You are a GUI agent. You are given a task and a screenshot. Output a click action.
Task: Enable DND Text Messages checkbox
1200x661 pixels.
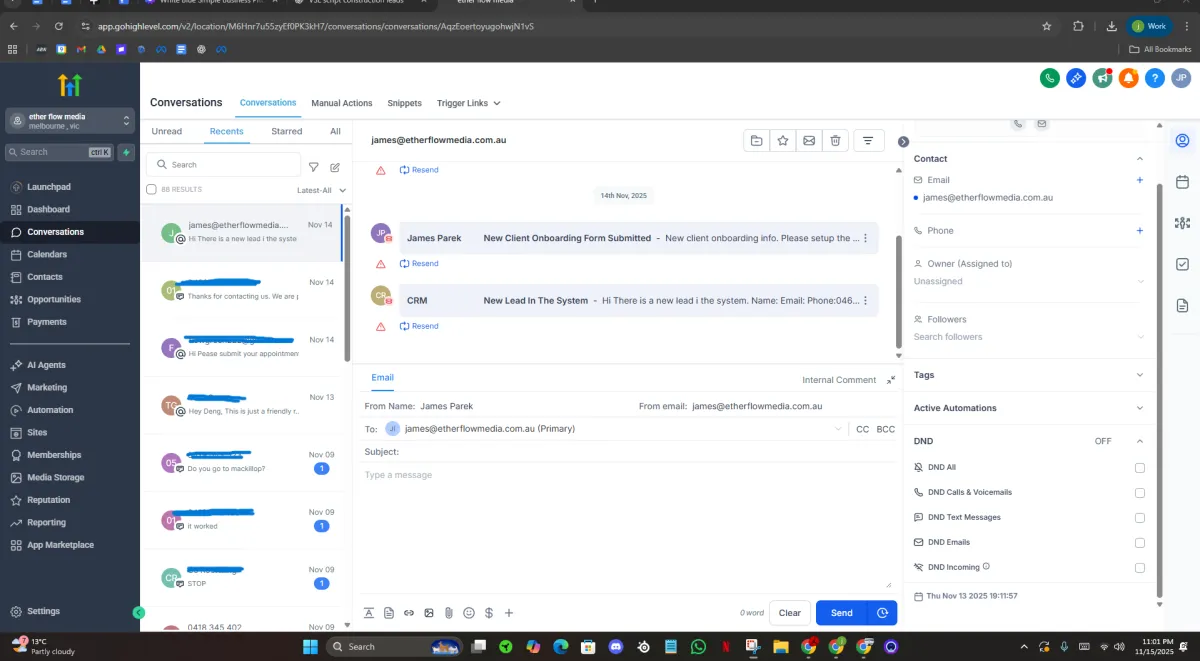[1140, 518]
